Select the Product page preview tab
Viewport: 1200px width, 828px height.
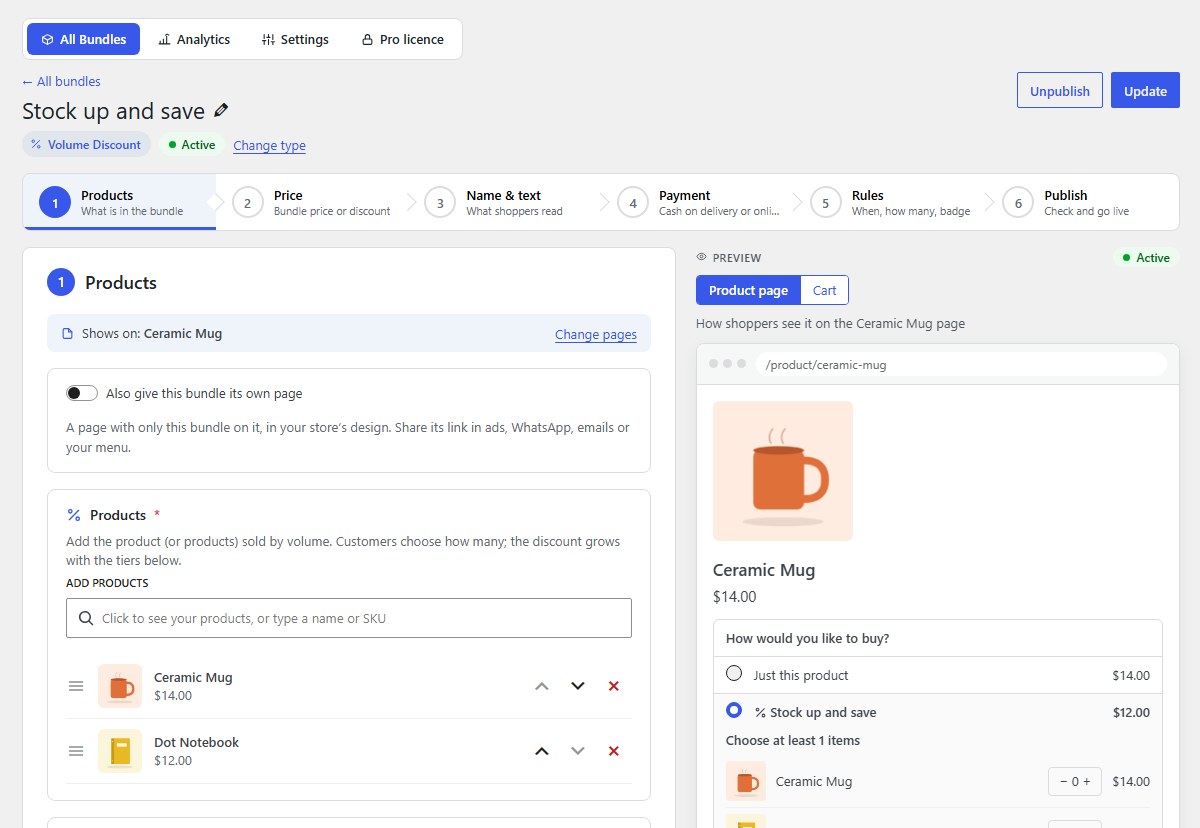749,290
